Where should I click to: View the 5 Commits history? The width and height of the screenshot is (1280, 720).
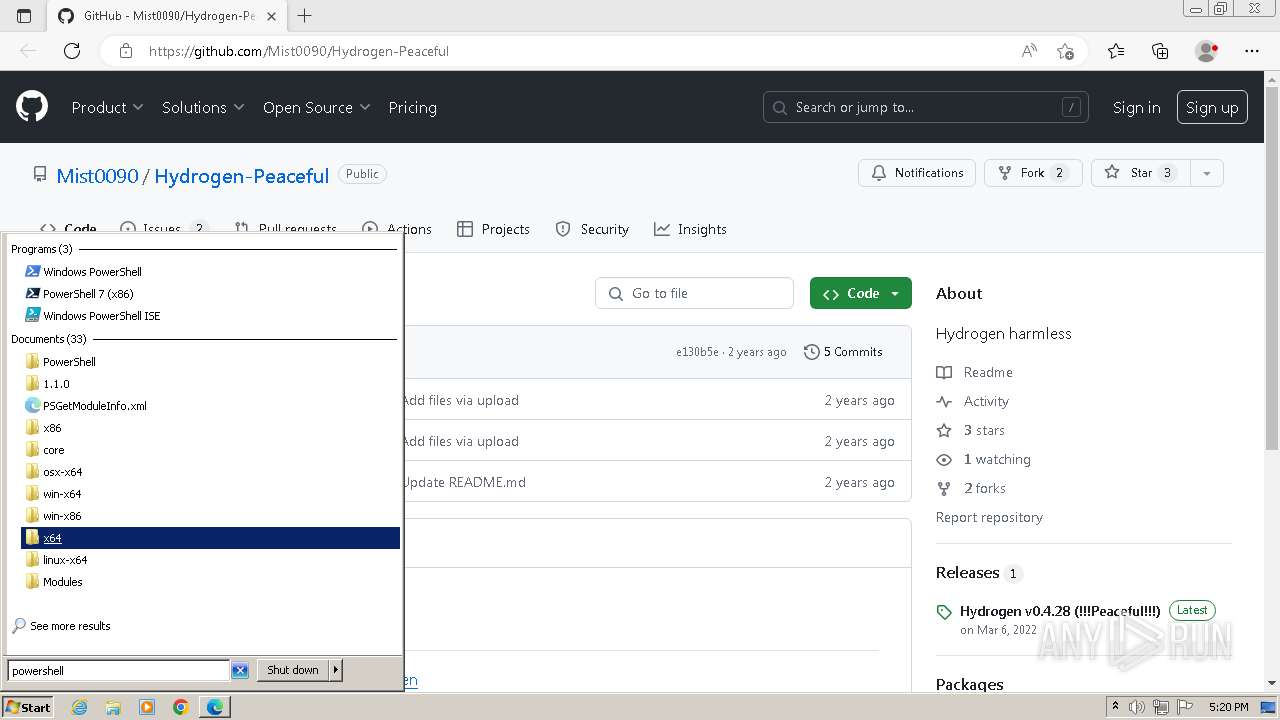pos(843,352)
